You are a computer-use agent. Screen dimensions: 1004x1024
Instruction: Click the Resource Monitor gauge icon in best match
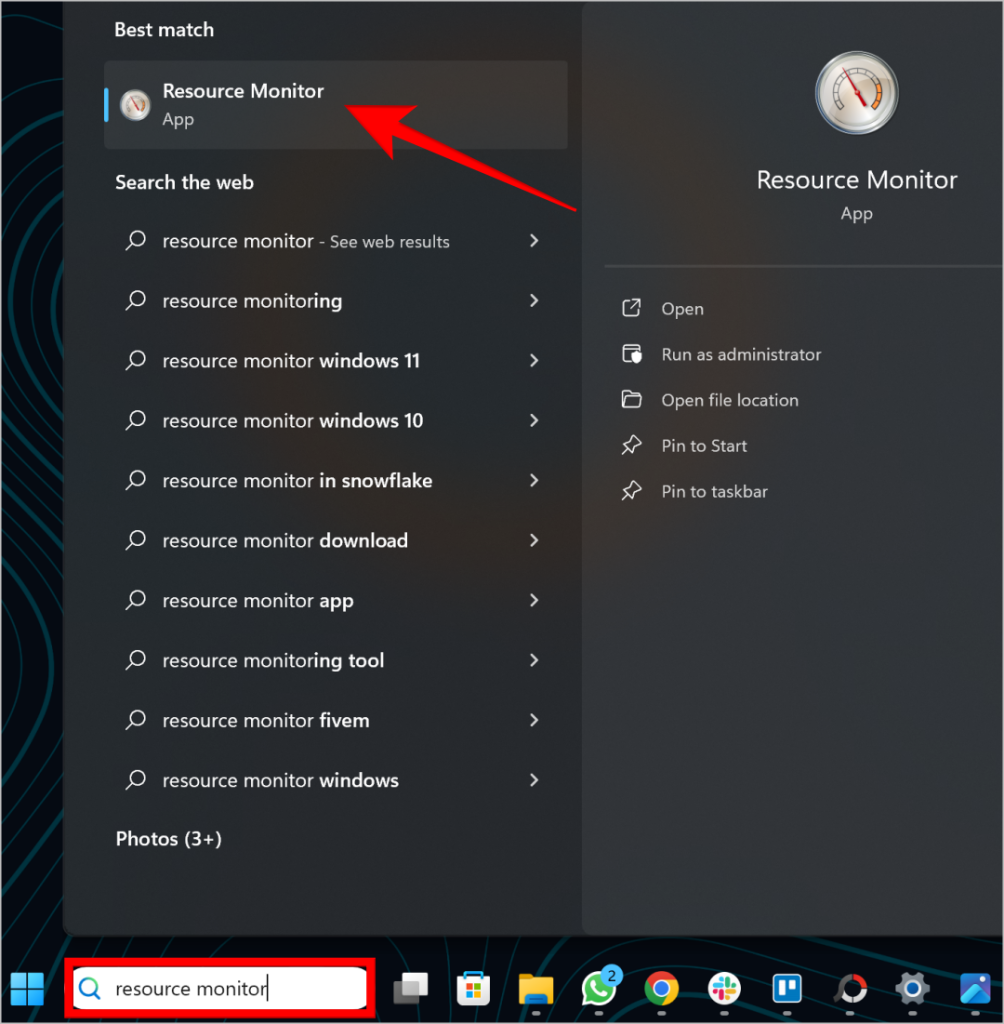pos(135,104)
